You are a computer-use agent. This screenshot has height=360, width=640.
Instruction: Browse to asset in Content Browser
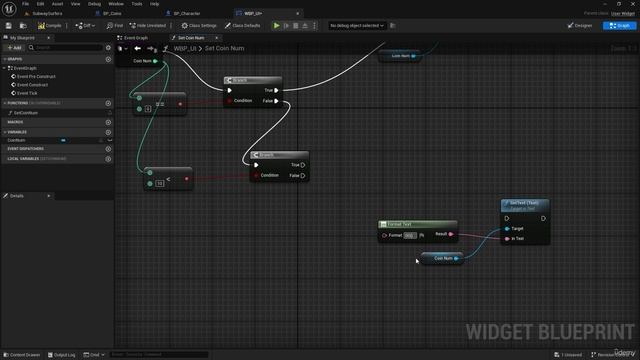click(x=23, y=26)
